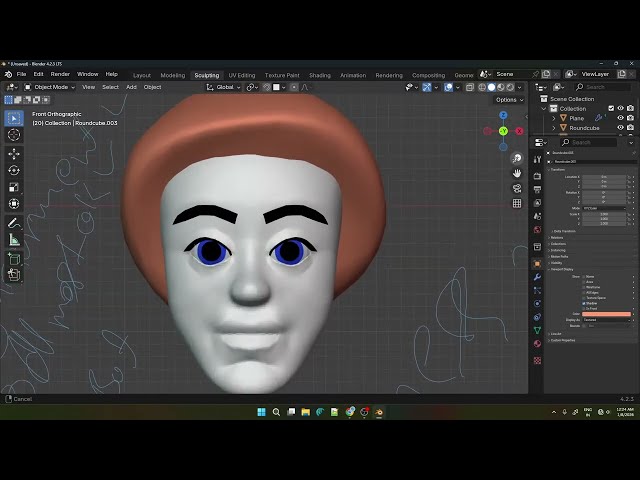The width and height of the screenshot is (640, 480).
Task: Toggle viewport overlays button
Action: click(448, 87)
